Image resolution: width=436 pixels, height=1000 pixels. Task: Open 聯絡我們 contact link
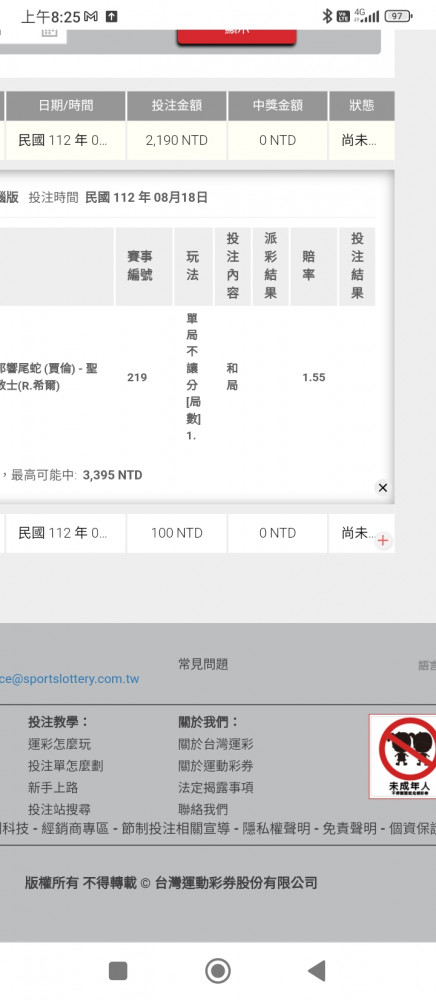(203, 809)
